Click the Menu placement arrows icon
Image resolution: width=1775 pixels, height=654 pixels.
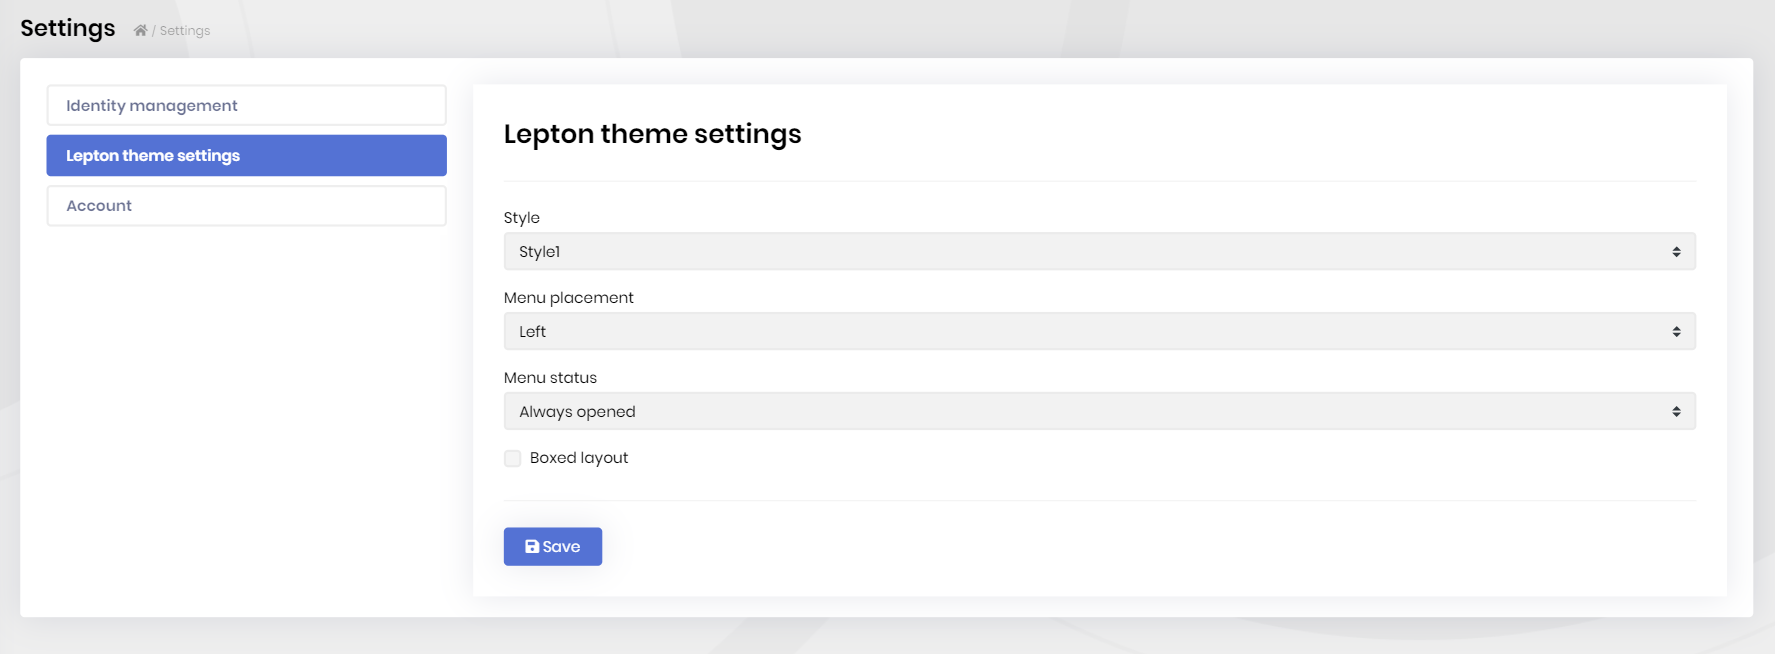(1676, 332)
